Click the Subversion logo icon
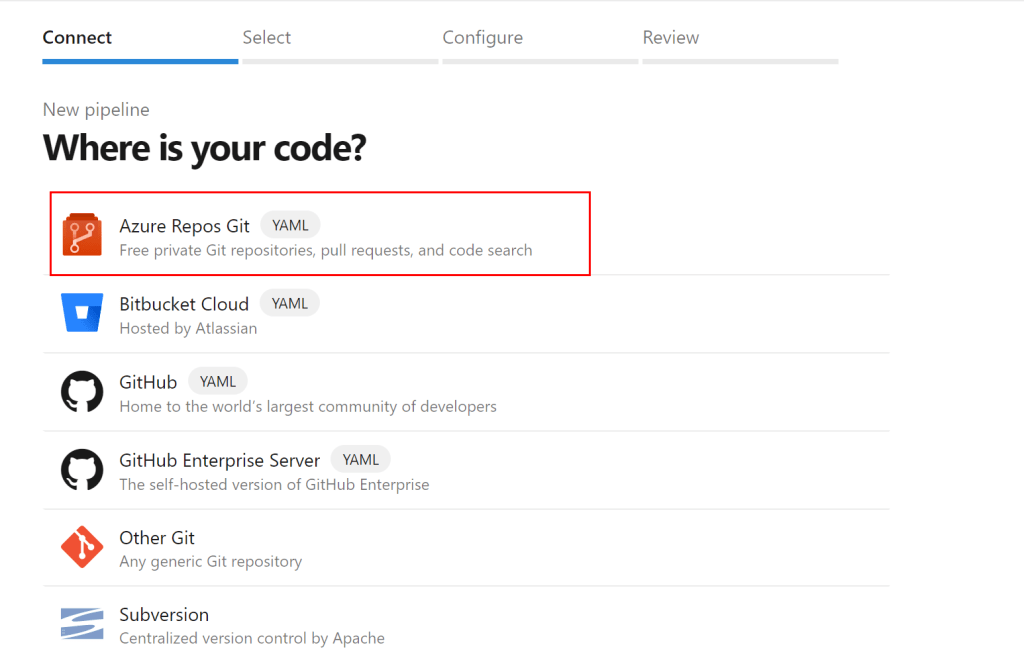 (82, 625)
